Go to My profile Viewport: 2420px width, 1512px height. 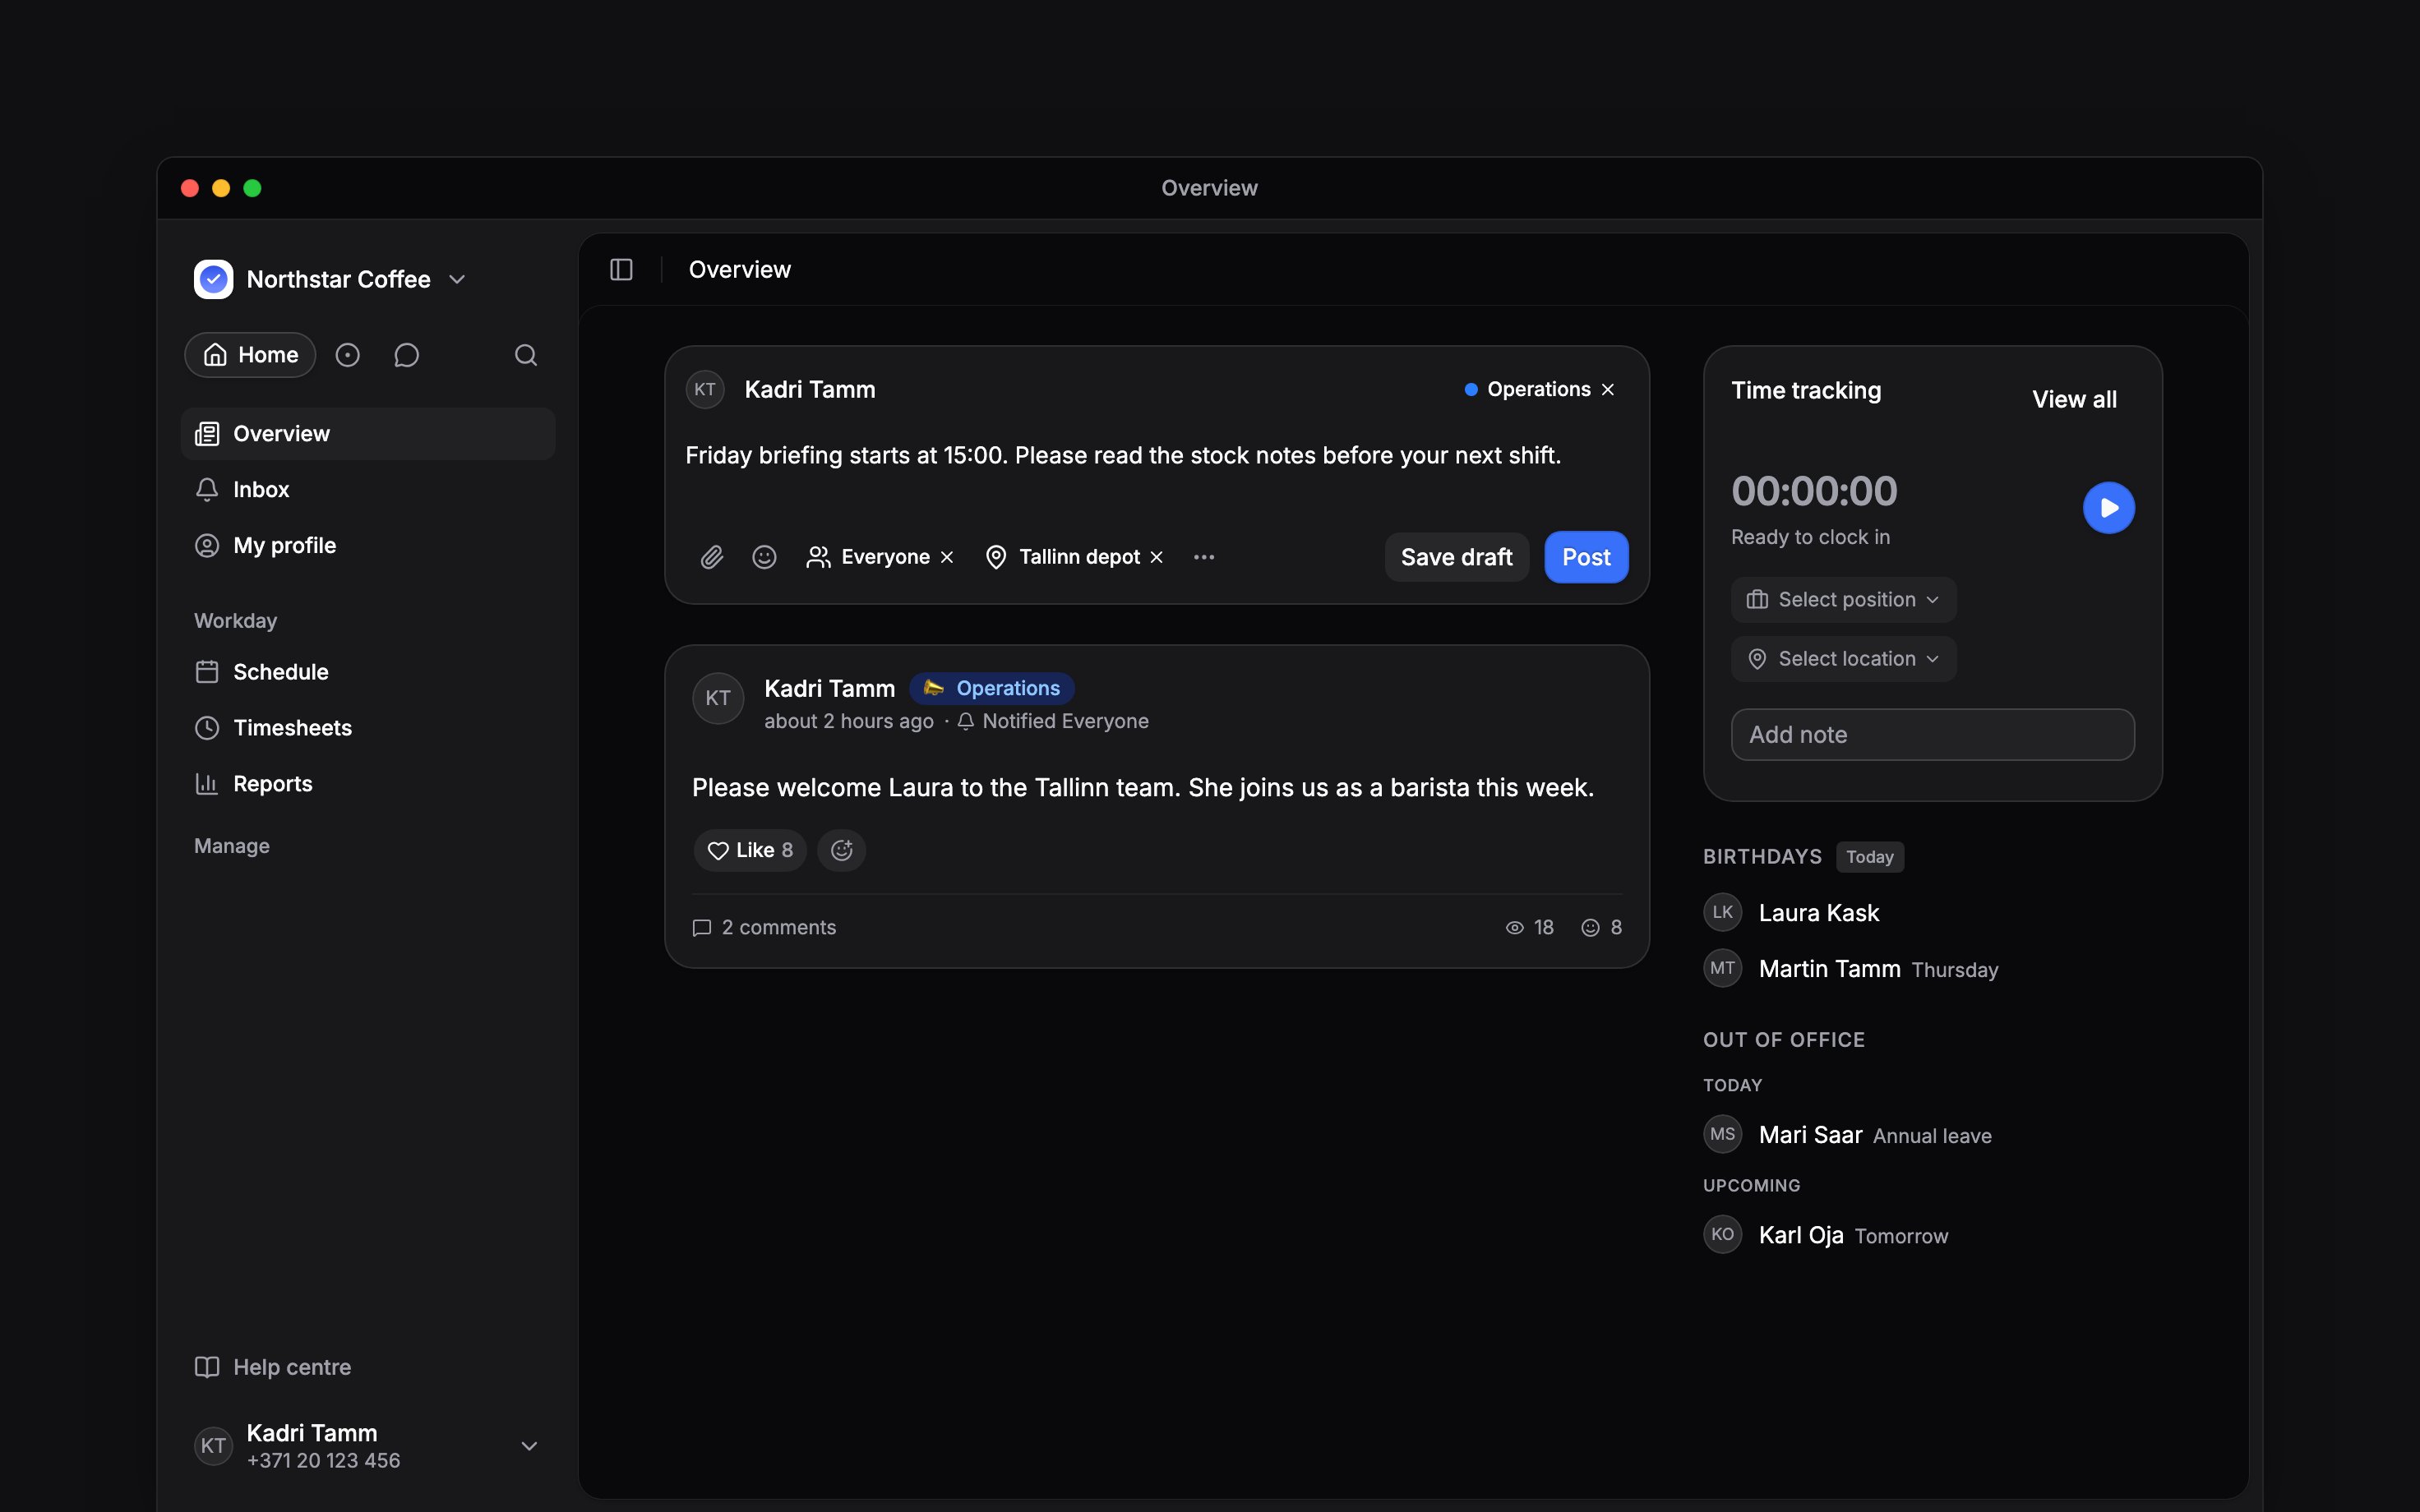(x=368, y=546)
